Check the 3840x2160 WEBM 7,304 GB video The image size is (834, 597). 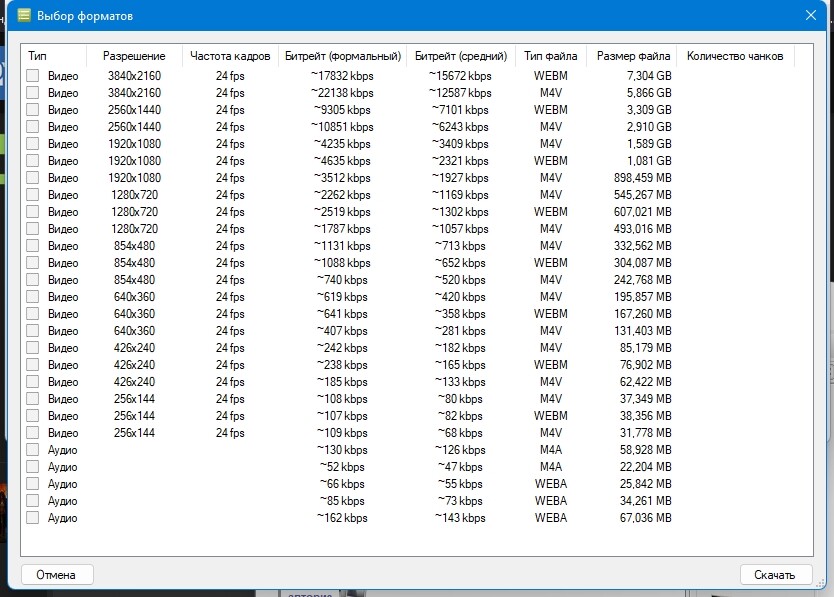(x=32, y=76)
